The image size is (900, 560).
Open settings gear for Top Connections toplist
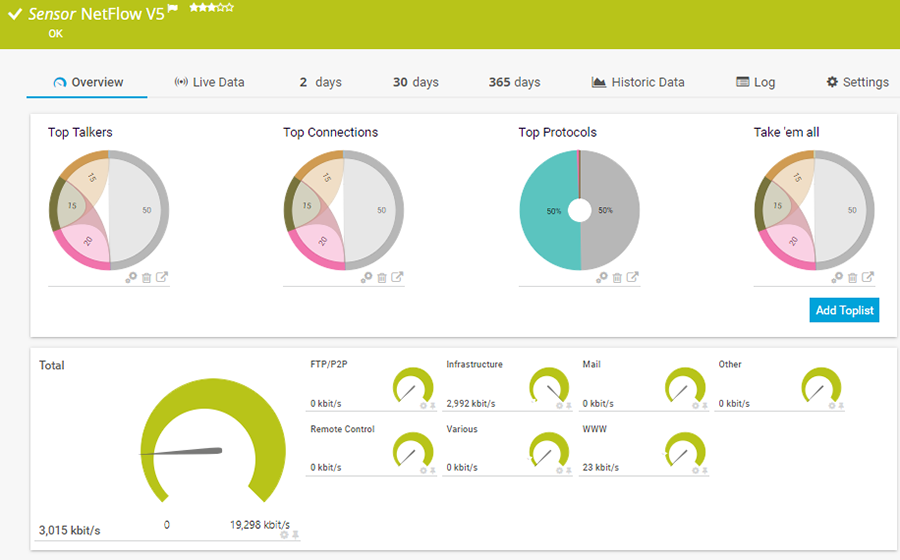coord(366,278)
